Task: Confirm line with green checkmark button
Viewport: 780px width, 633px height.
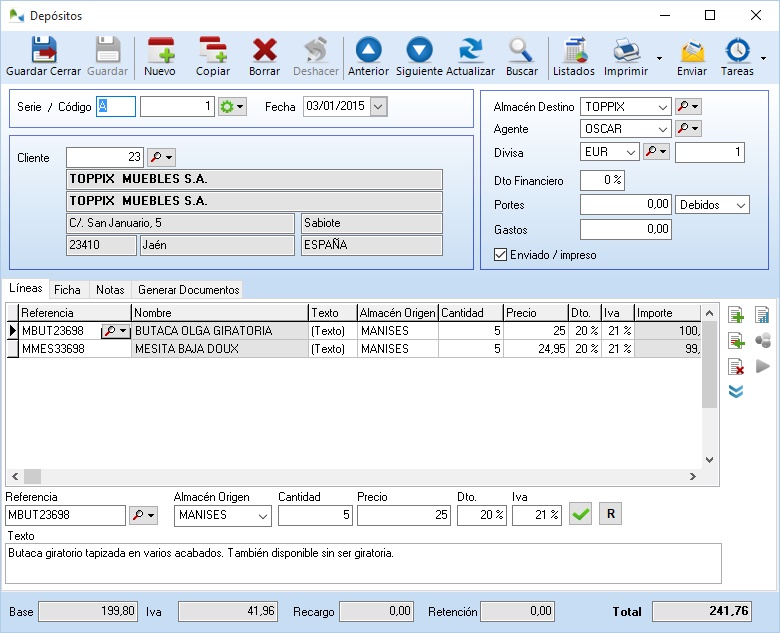Action: (580, 515)
